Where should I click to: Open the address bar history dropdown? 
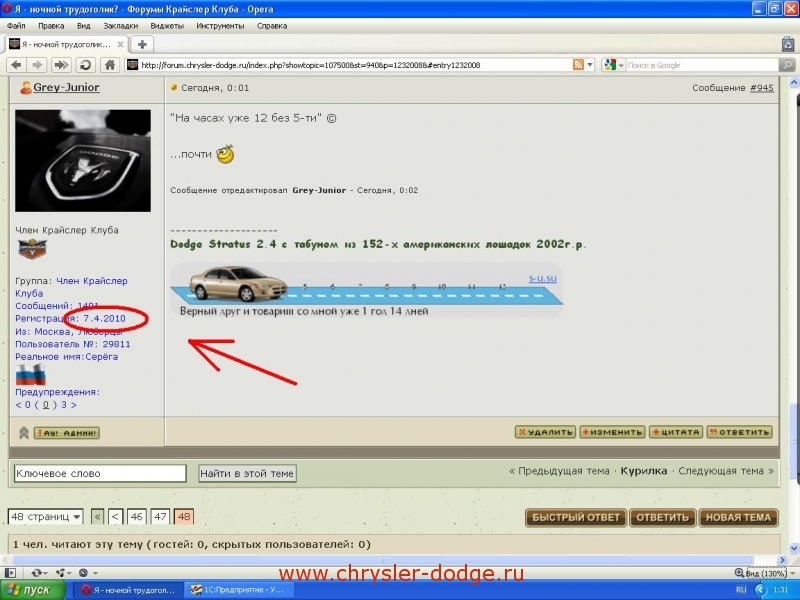pyautogui.click(x=590, y=65)
